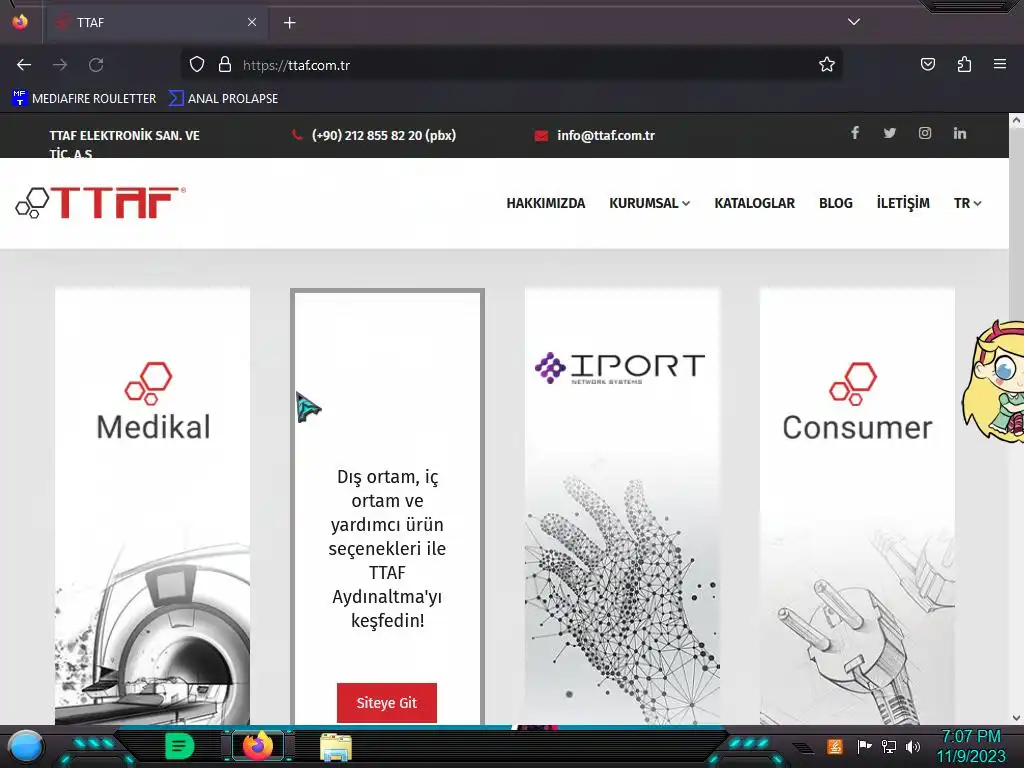
Task: Reload the page with the refresh icon
Action: 96,65
